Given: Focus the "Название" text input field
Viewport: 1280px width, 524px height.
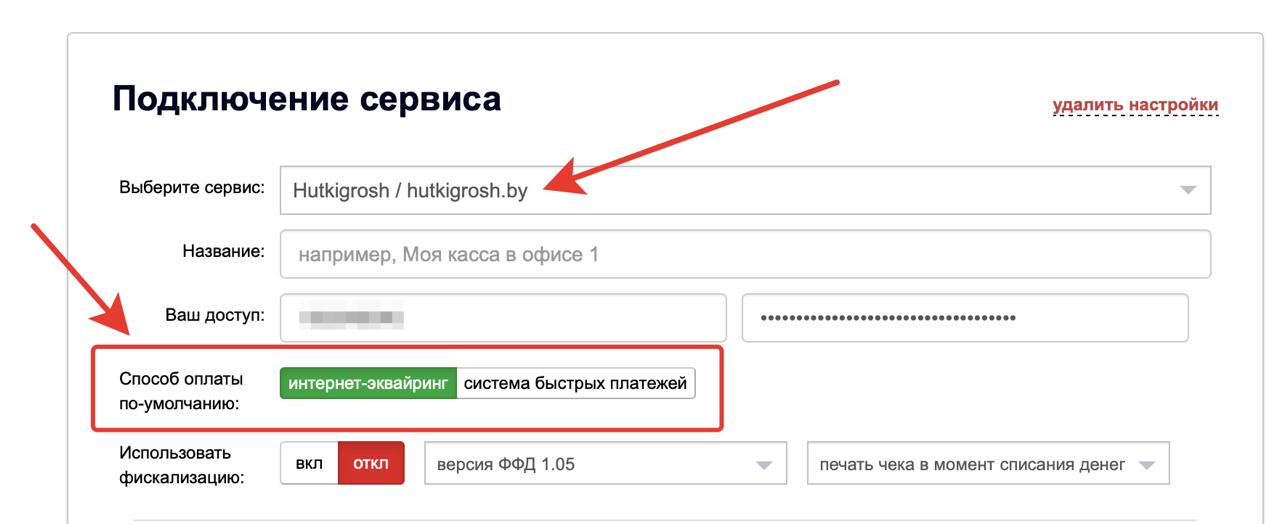Looking at the screenshot, I should pos(745,254).
